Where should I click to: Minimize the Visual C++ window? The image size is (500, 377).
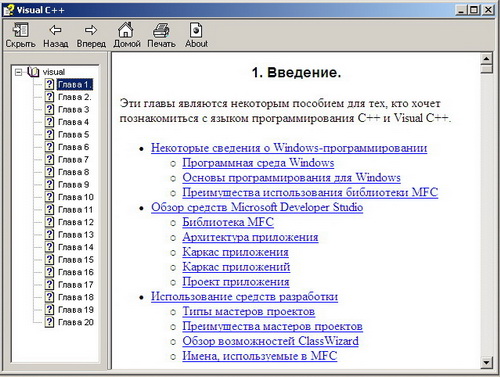click(x=461, y=10)
